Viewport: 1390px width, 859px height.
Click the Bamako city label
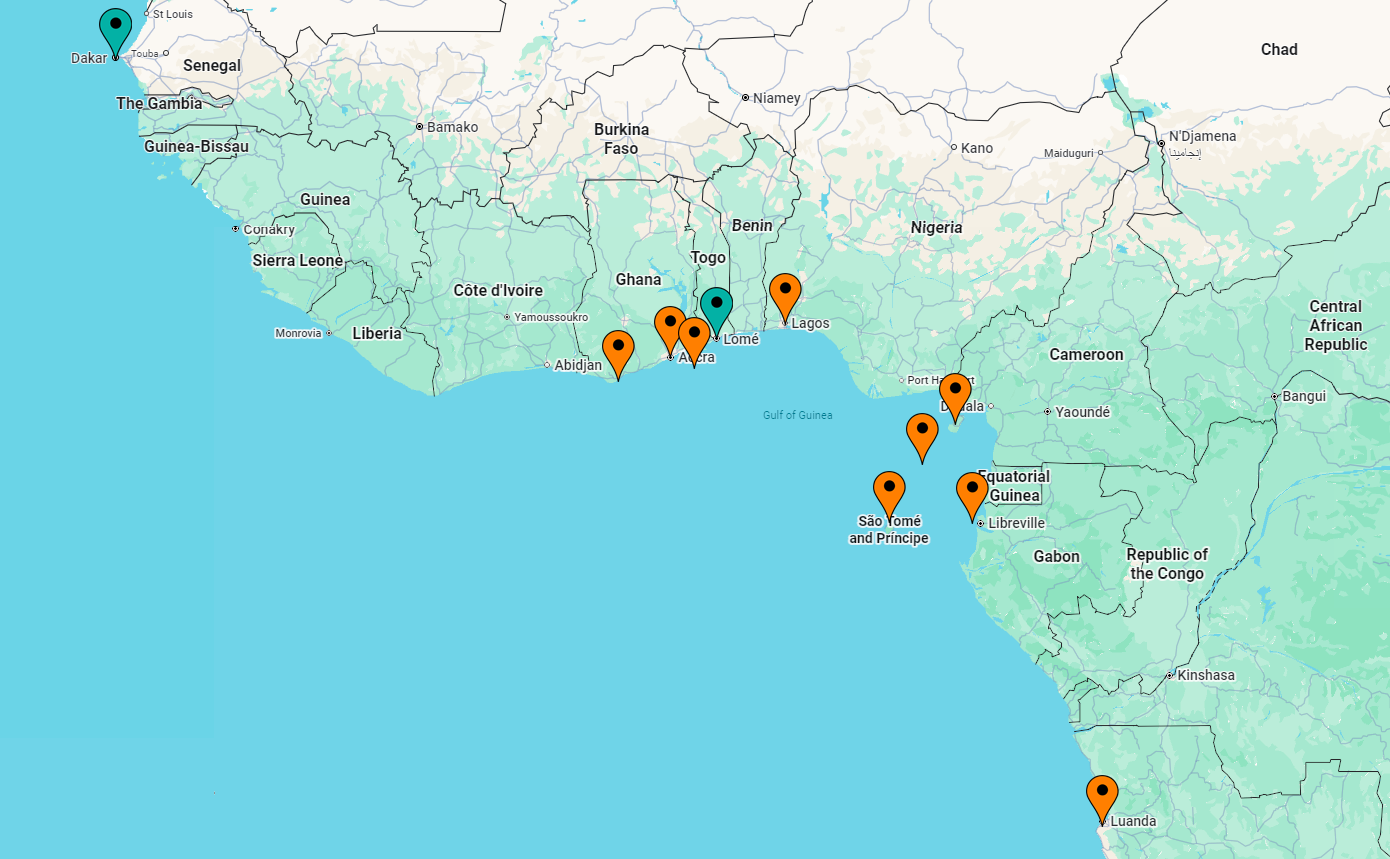452,127
